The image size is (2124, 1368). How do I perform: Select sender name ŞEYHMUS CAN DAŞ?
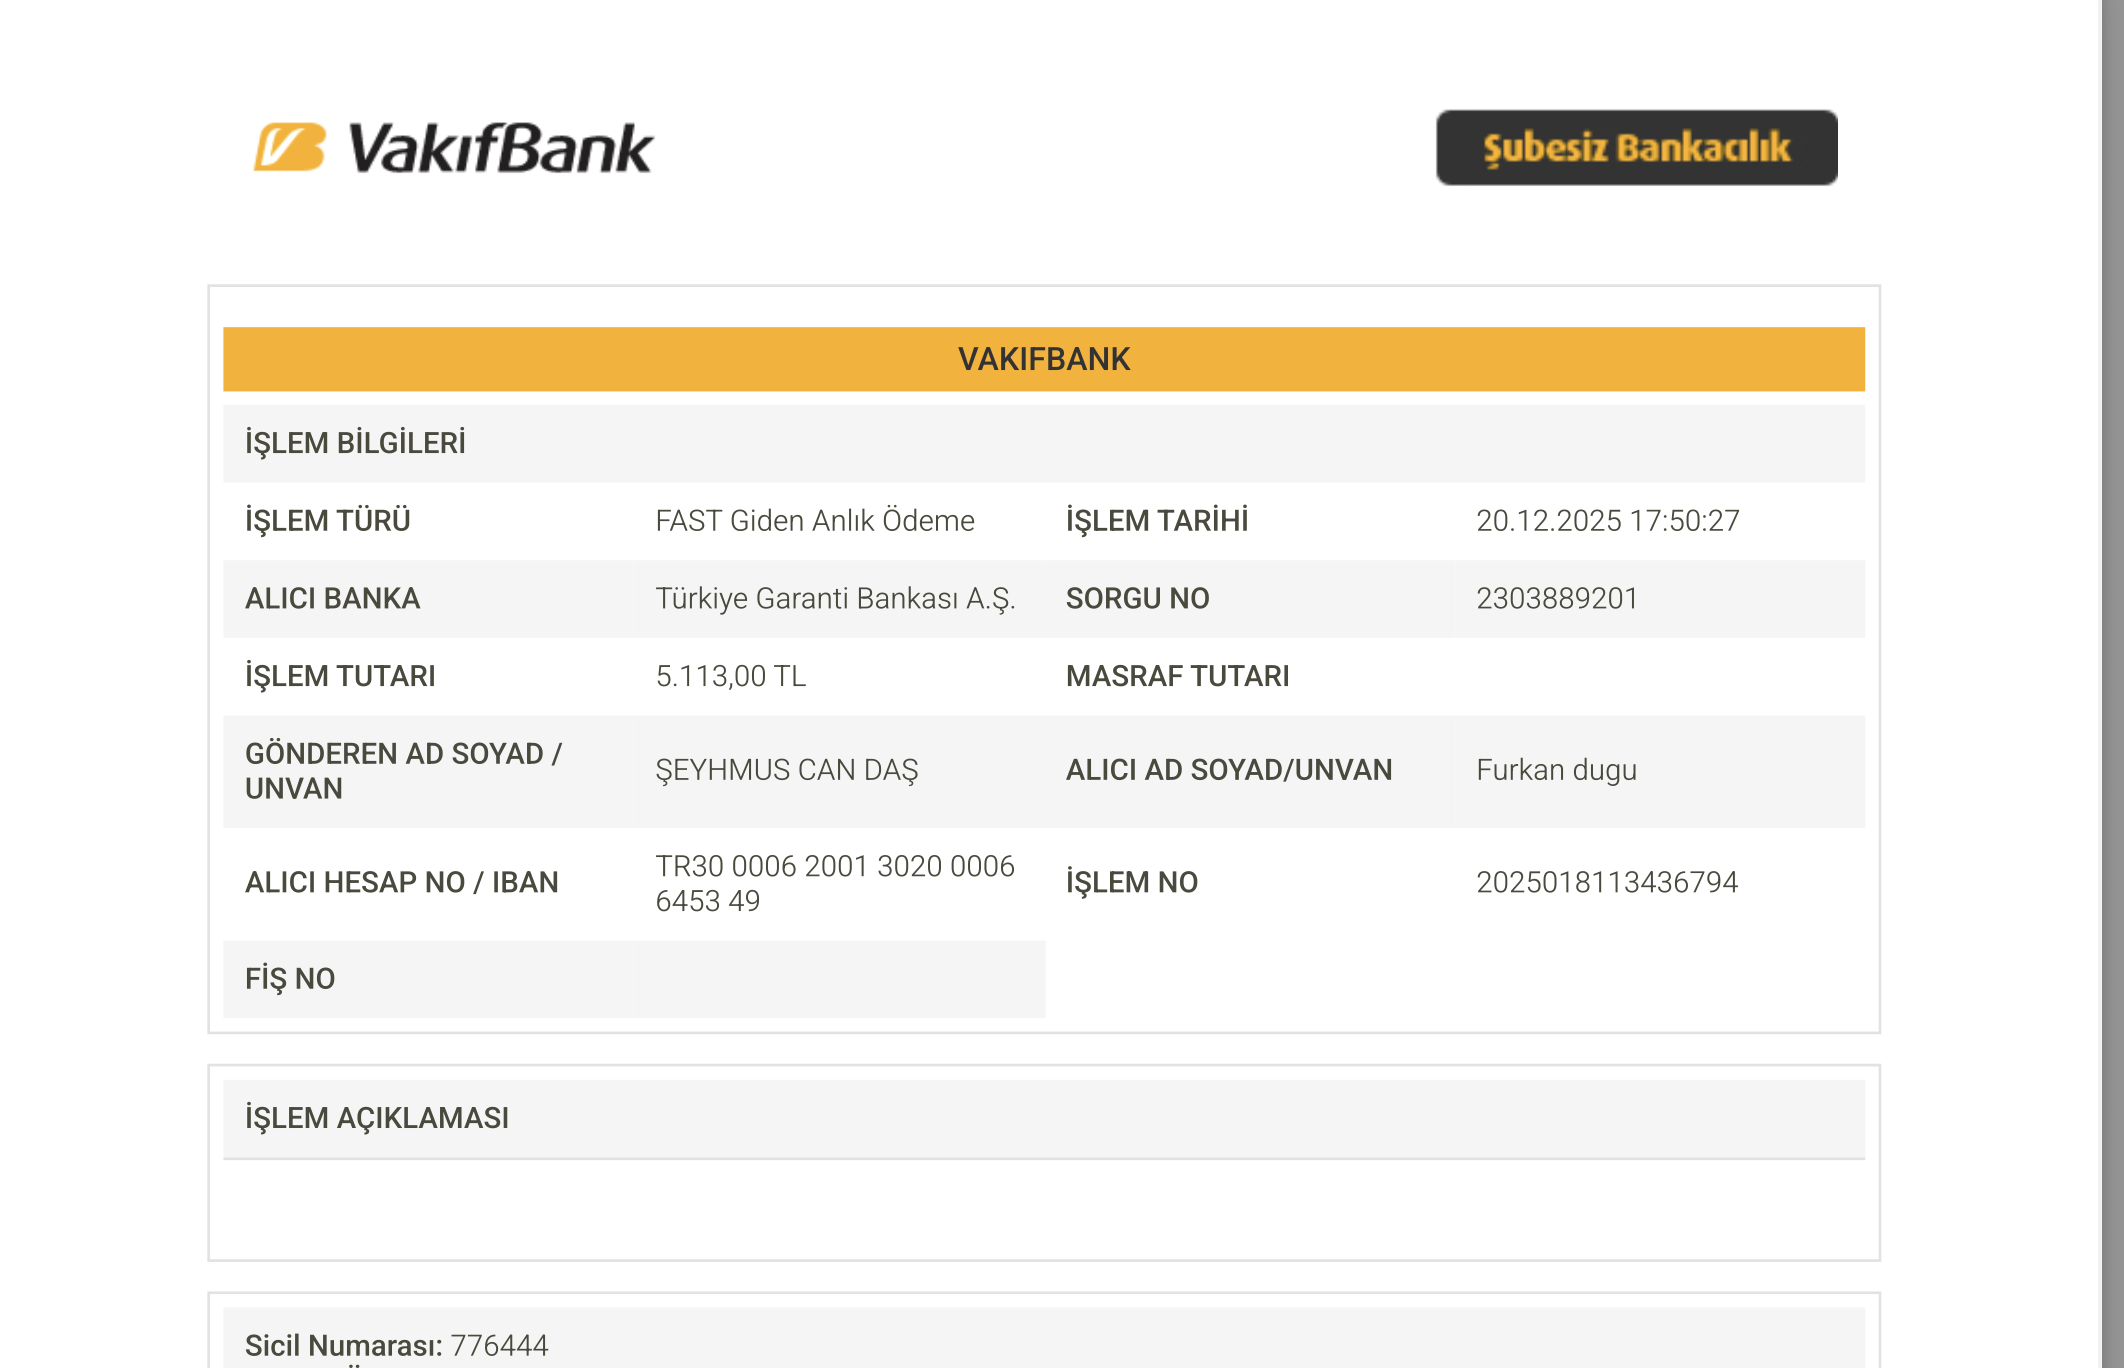[787, 771]
